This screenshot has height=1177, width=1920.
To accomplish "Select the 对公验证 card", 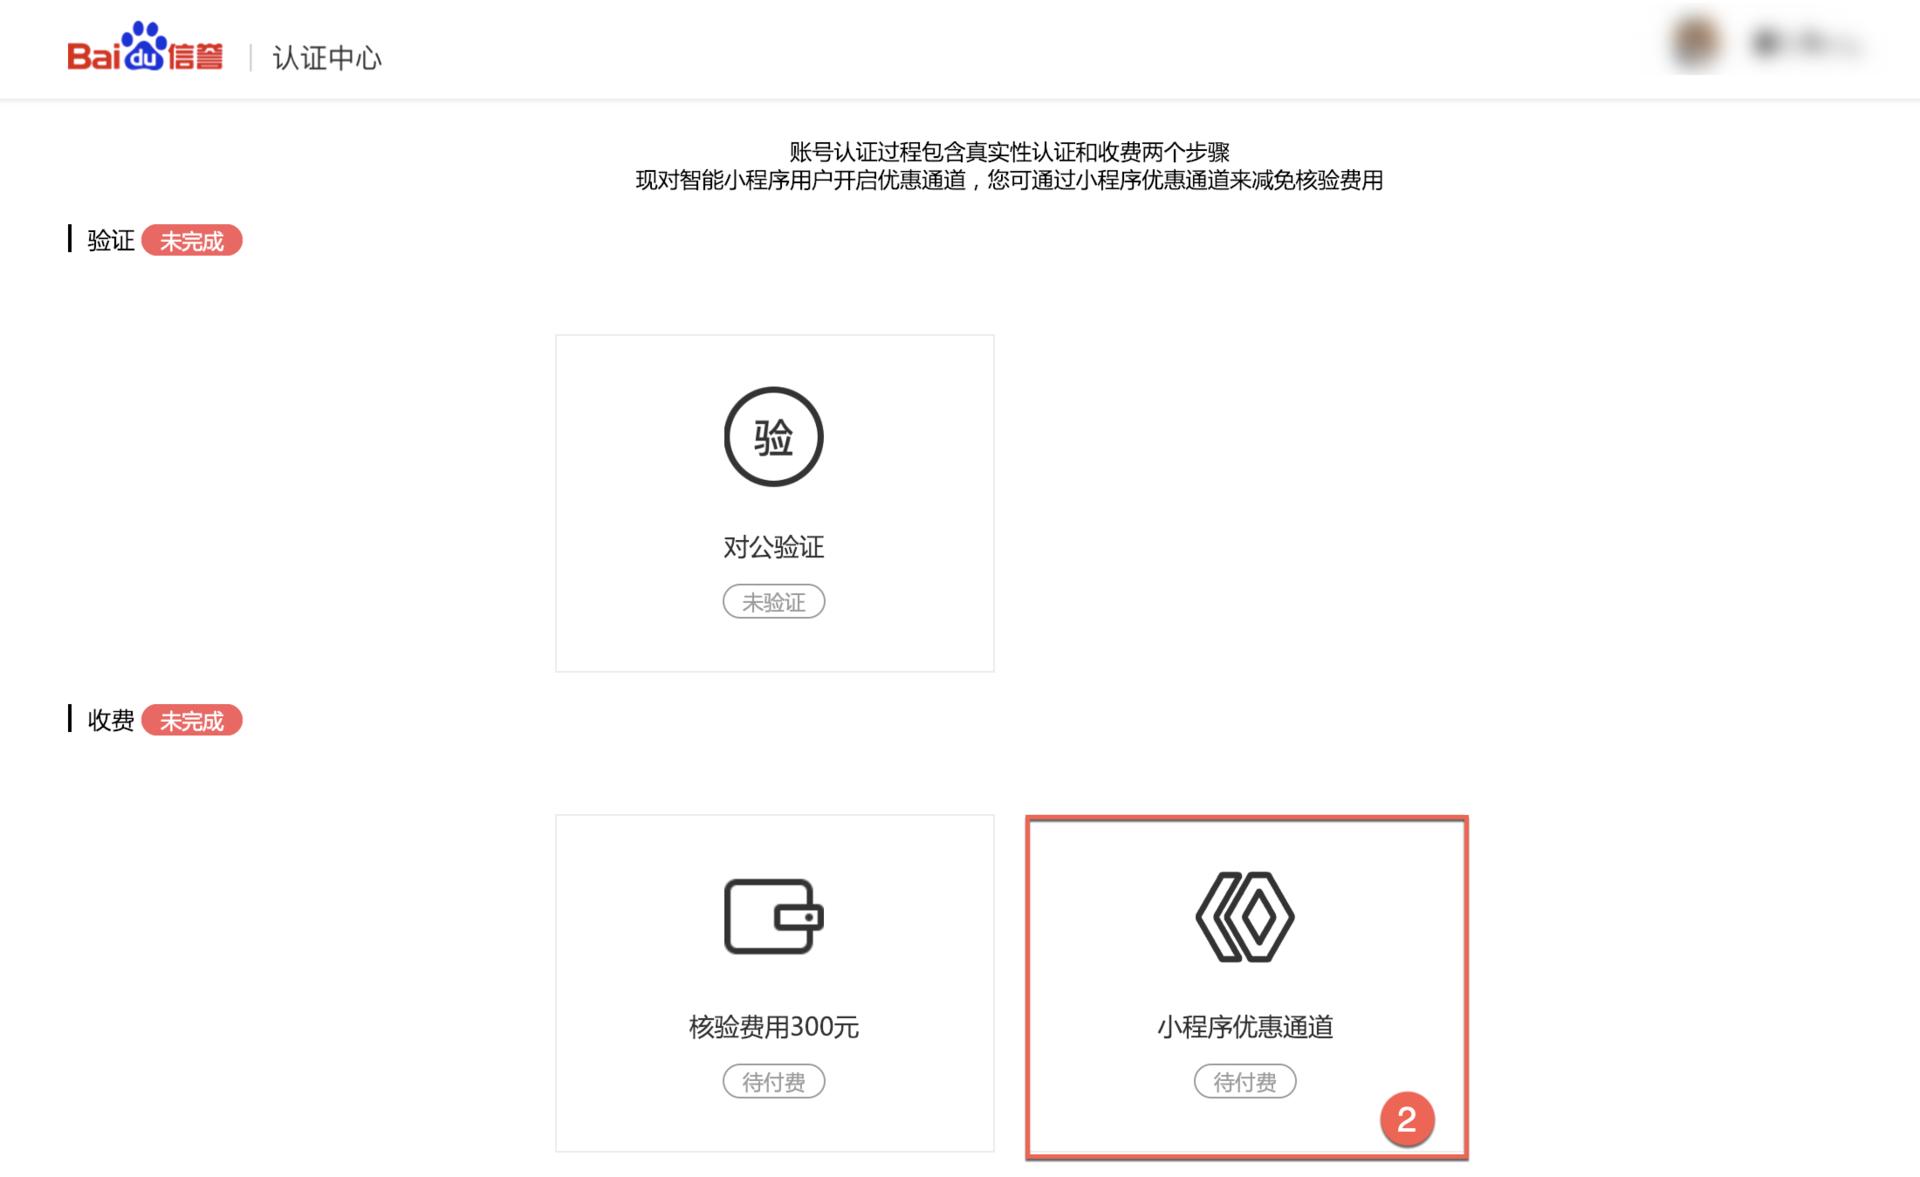I will pyautogui.click(x=773, y=502).
